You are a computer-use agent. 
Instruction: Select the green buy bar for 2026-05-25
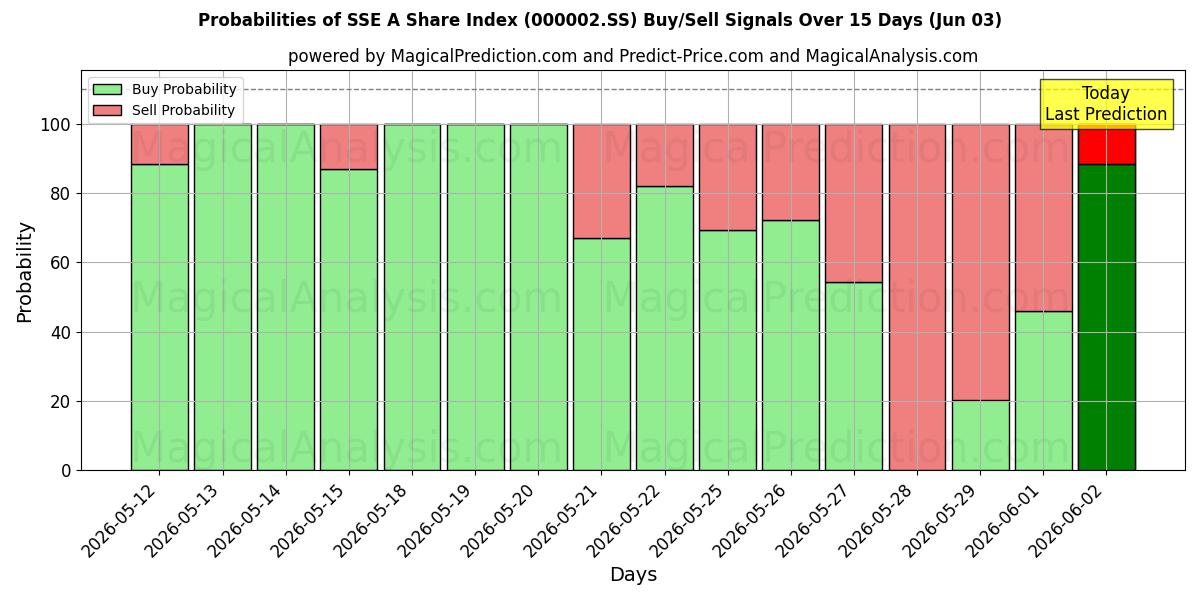(728, 350)
